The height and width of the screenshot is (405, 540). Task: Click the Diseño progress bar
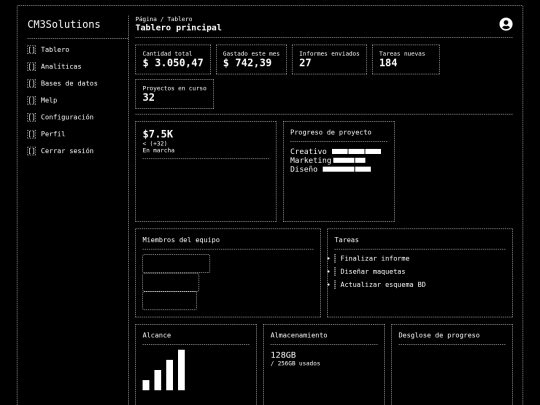347,169
